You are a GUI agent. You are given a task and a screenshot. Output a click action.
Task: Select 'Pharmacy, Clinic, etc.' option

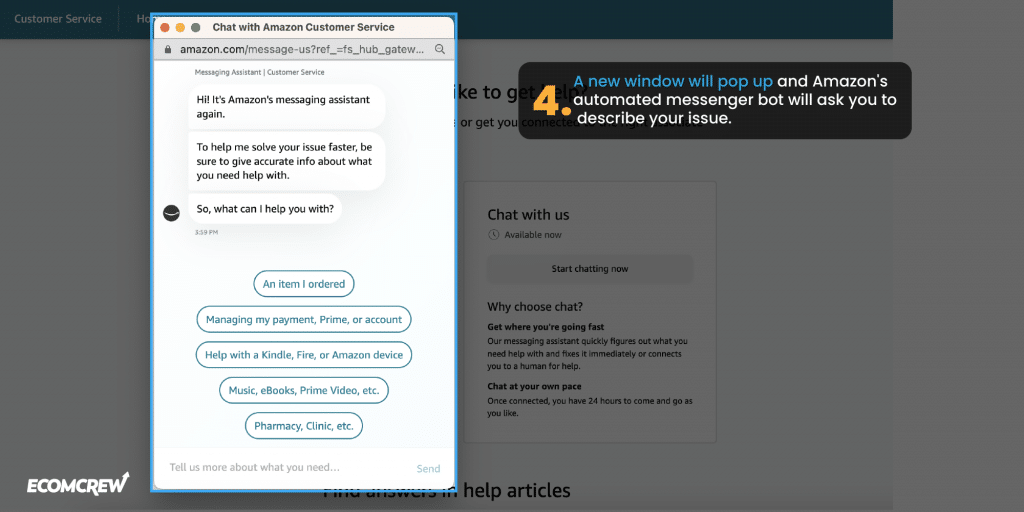pyautogui.click(x=304, y=426)
